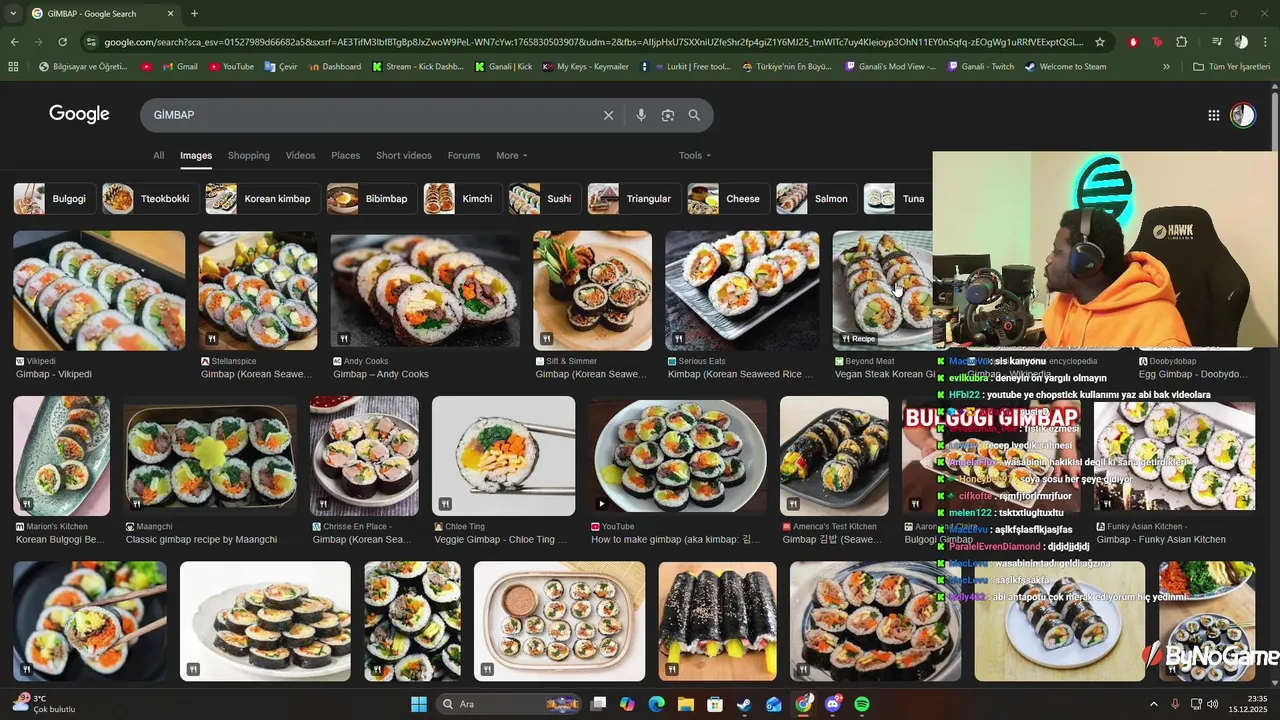Go back to previous page

[14, 42]
